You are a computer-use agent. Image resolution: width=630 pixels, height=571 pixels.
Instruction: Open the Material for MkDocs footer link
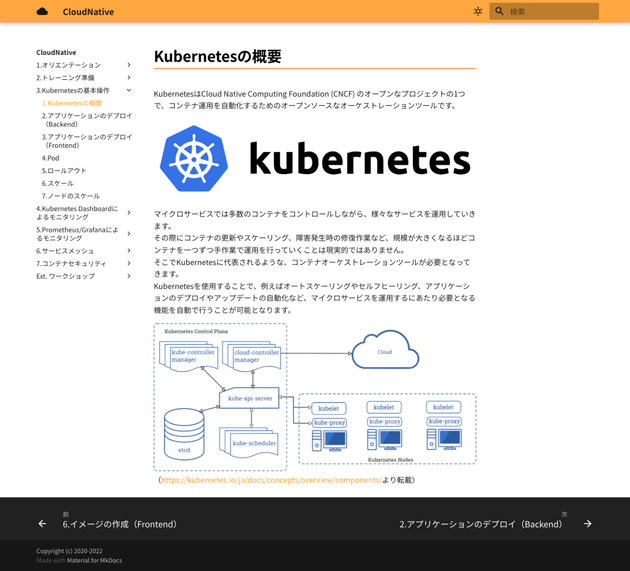click(x=94, y=561)
